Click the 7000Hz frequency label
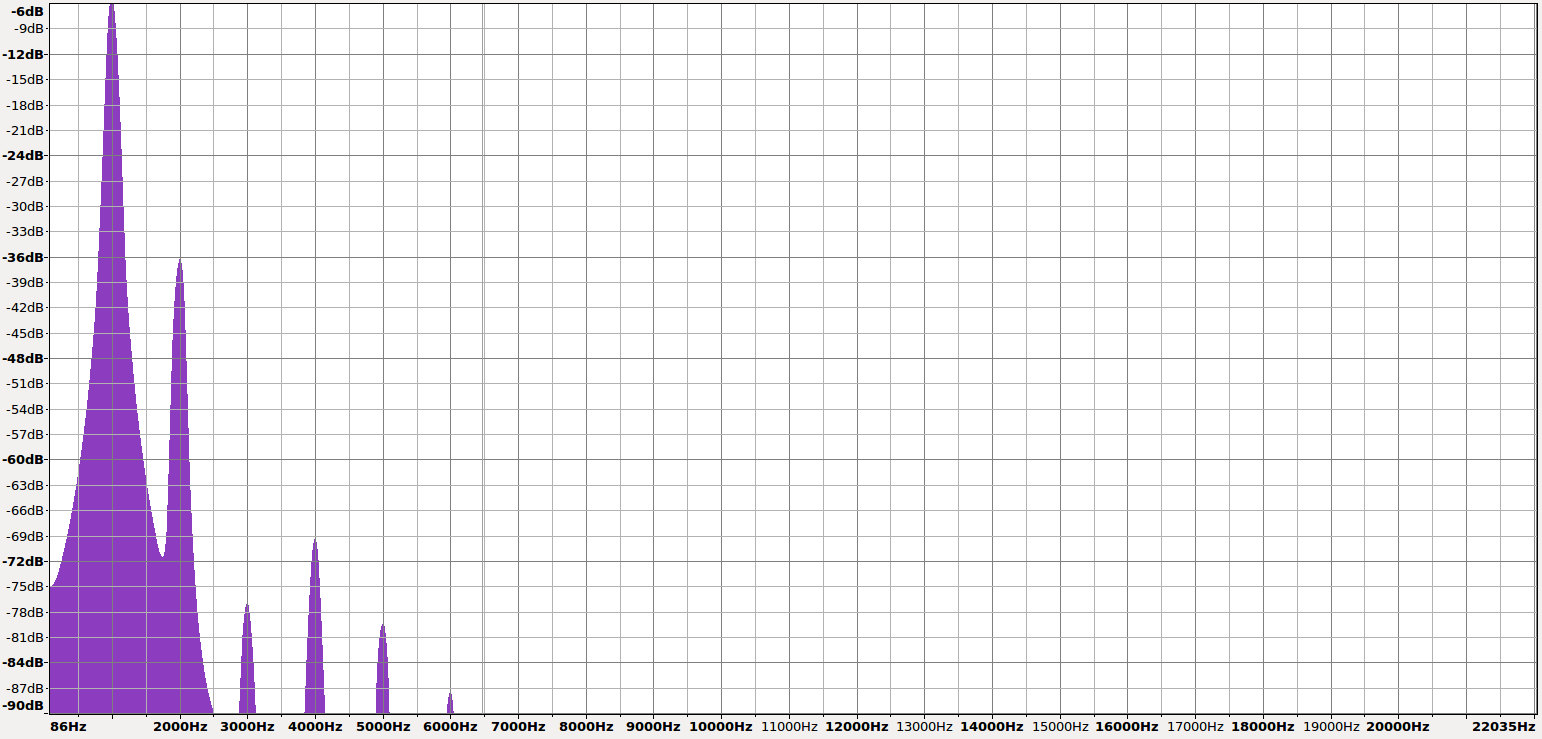1542x739 pixels. (x=518, y=726)
